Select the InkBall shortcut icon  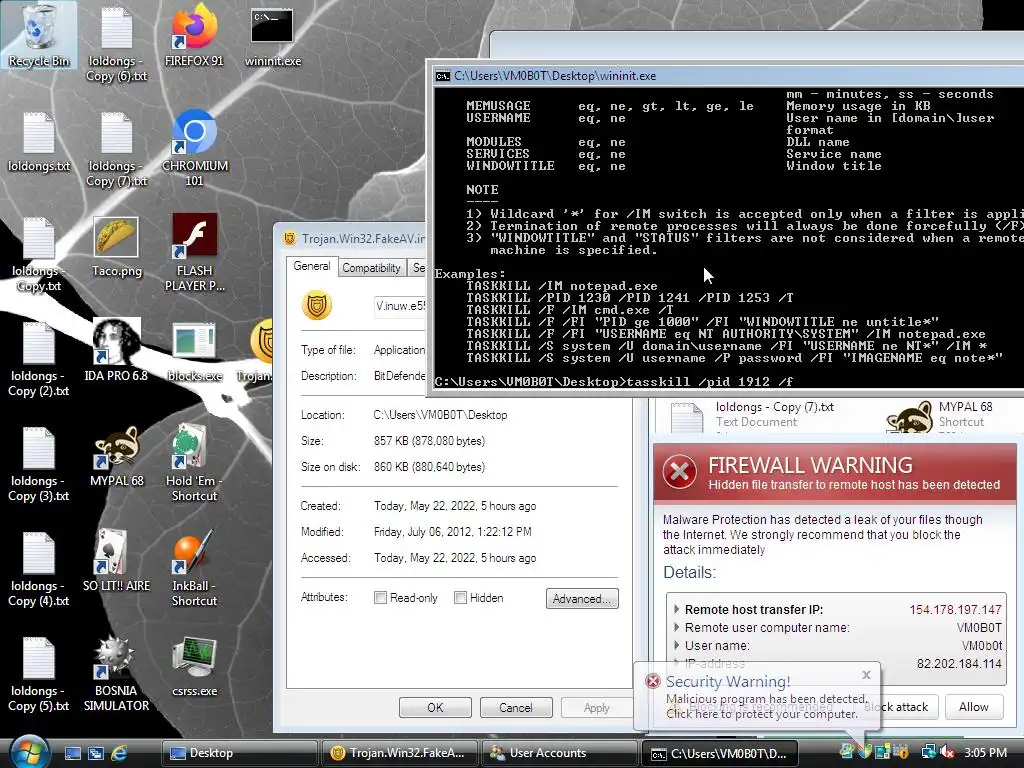194,567
